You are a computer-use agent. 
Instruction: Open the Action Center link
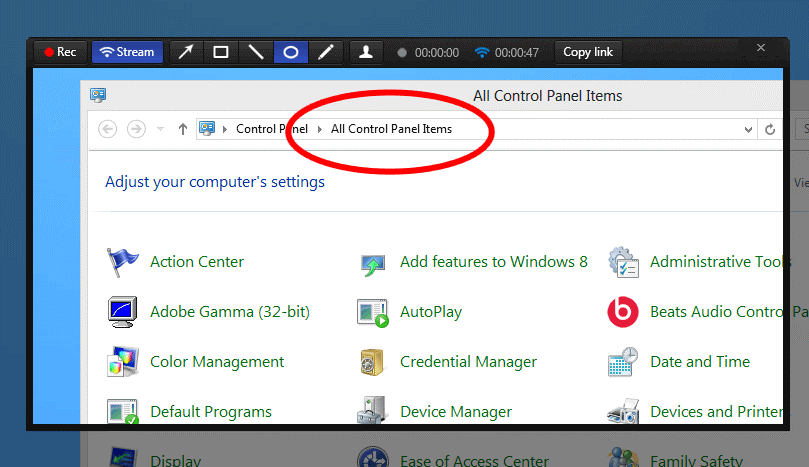coord(197,262)
